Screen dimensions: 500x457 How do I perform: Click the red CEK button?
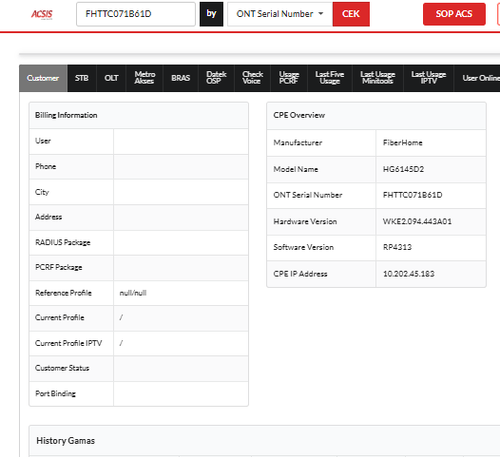coord(351,14)
